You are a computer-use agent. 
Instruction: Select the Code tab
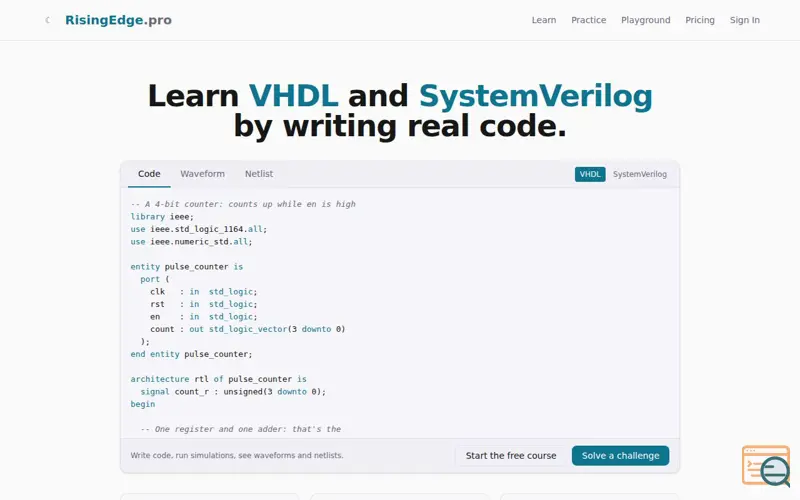pos(149,174)
